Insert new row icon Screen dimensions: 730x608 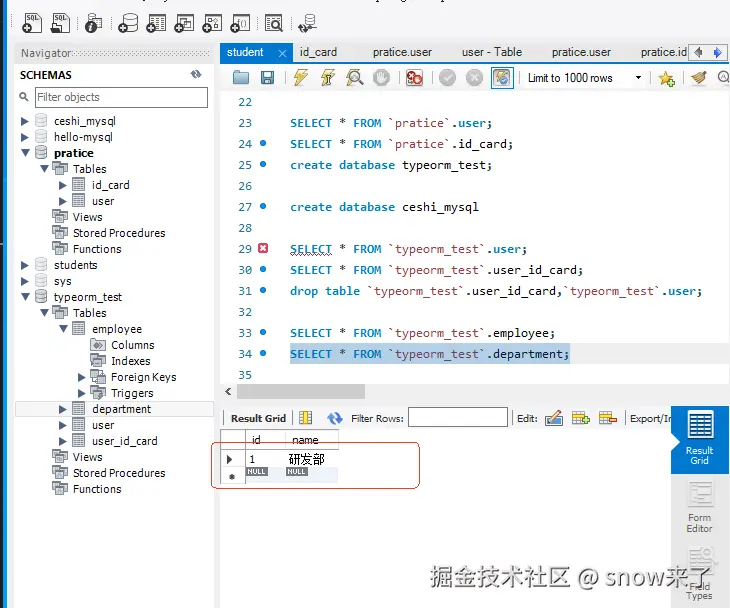(x=581, y=418)
